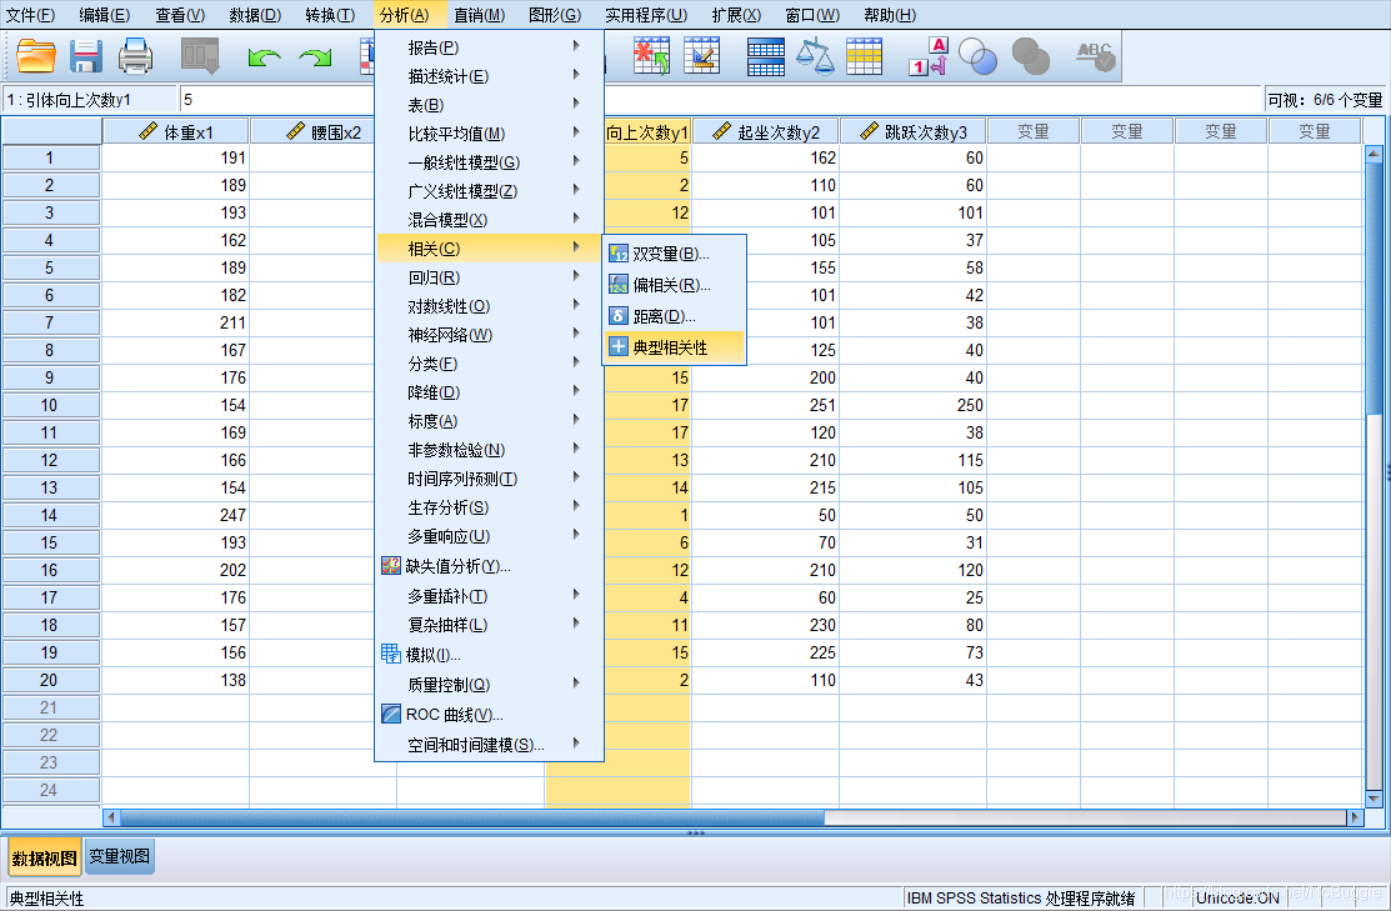This screenshot has width=1391, height=911.
Task: Expand the 质量控制(Q) submenu arrow
Action: [577, 683]
